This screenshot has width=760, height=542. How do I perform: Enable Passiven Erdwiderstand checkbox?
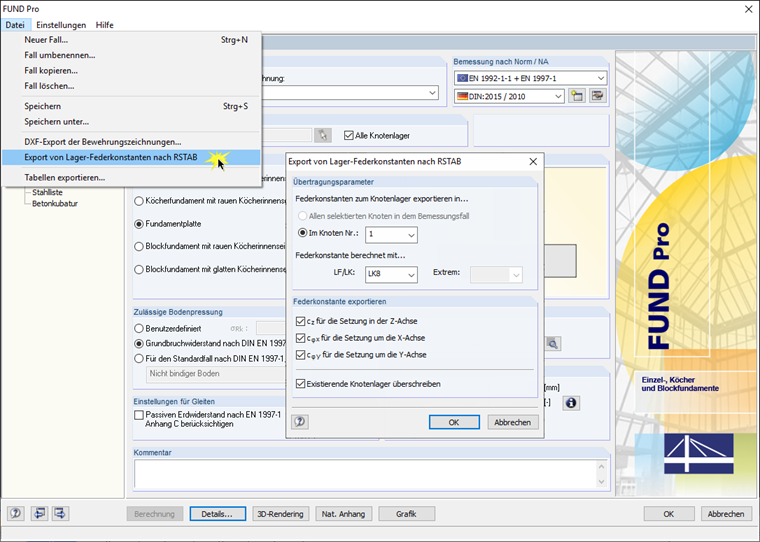139,415
